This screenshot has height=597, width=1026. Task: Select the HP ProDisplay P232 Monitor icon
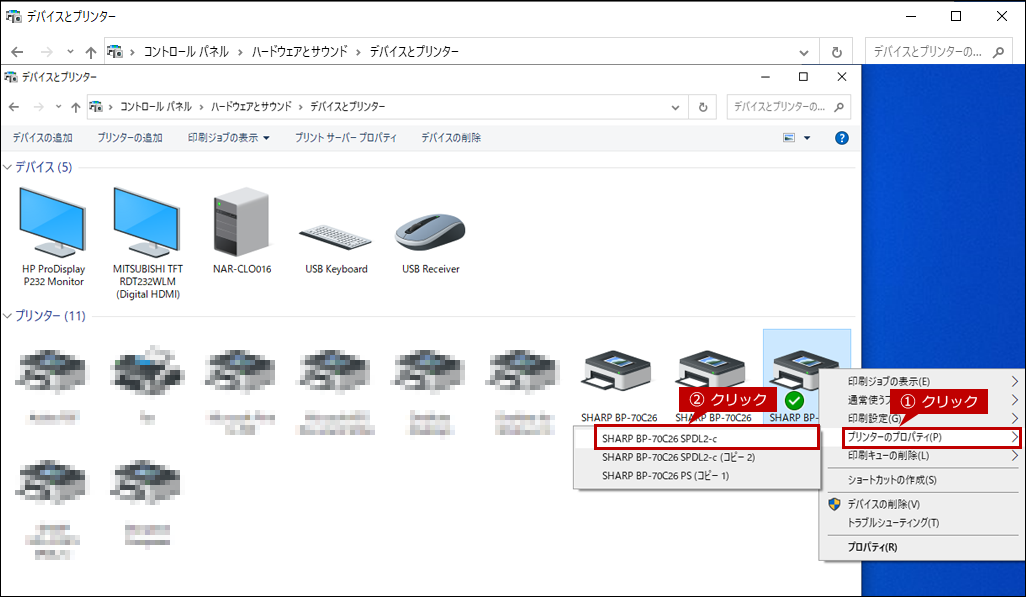click(x=53, y=222)
